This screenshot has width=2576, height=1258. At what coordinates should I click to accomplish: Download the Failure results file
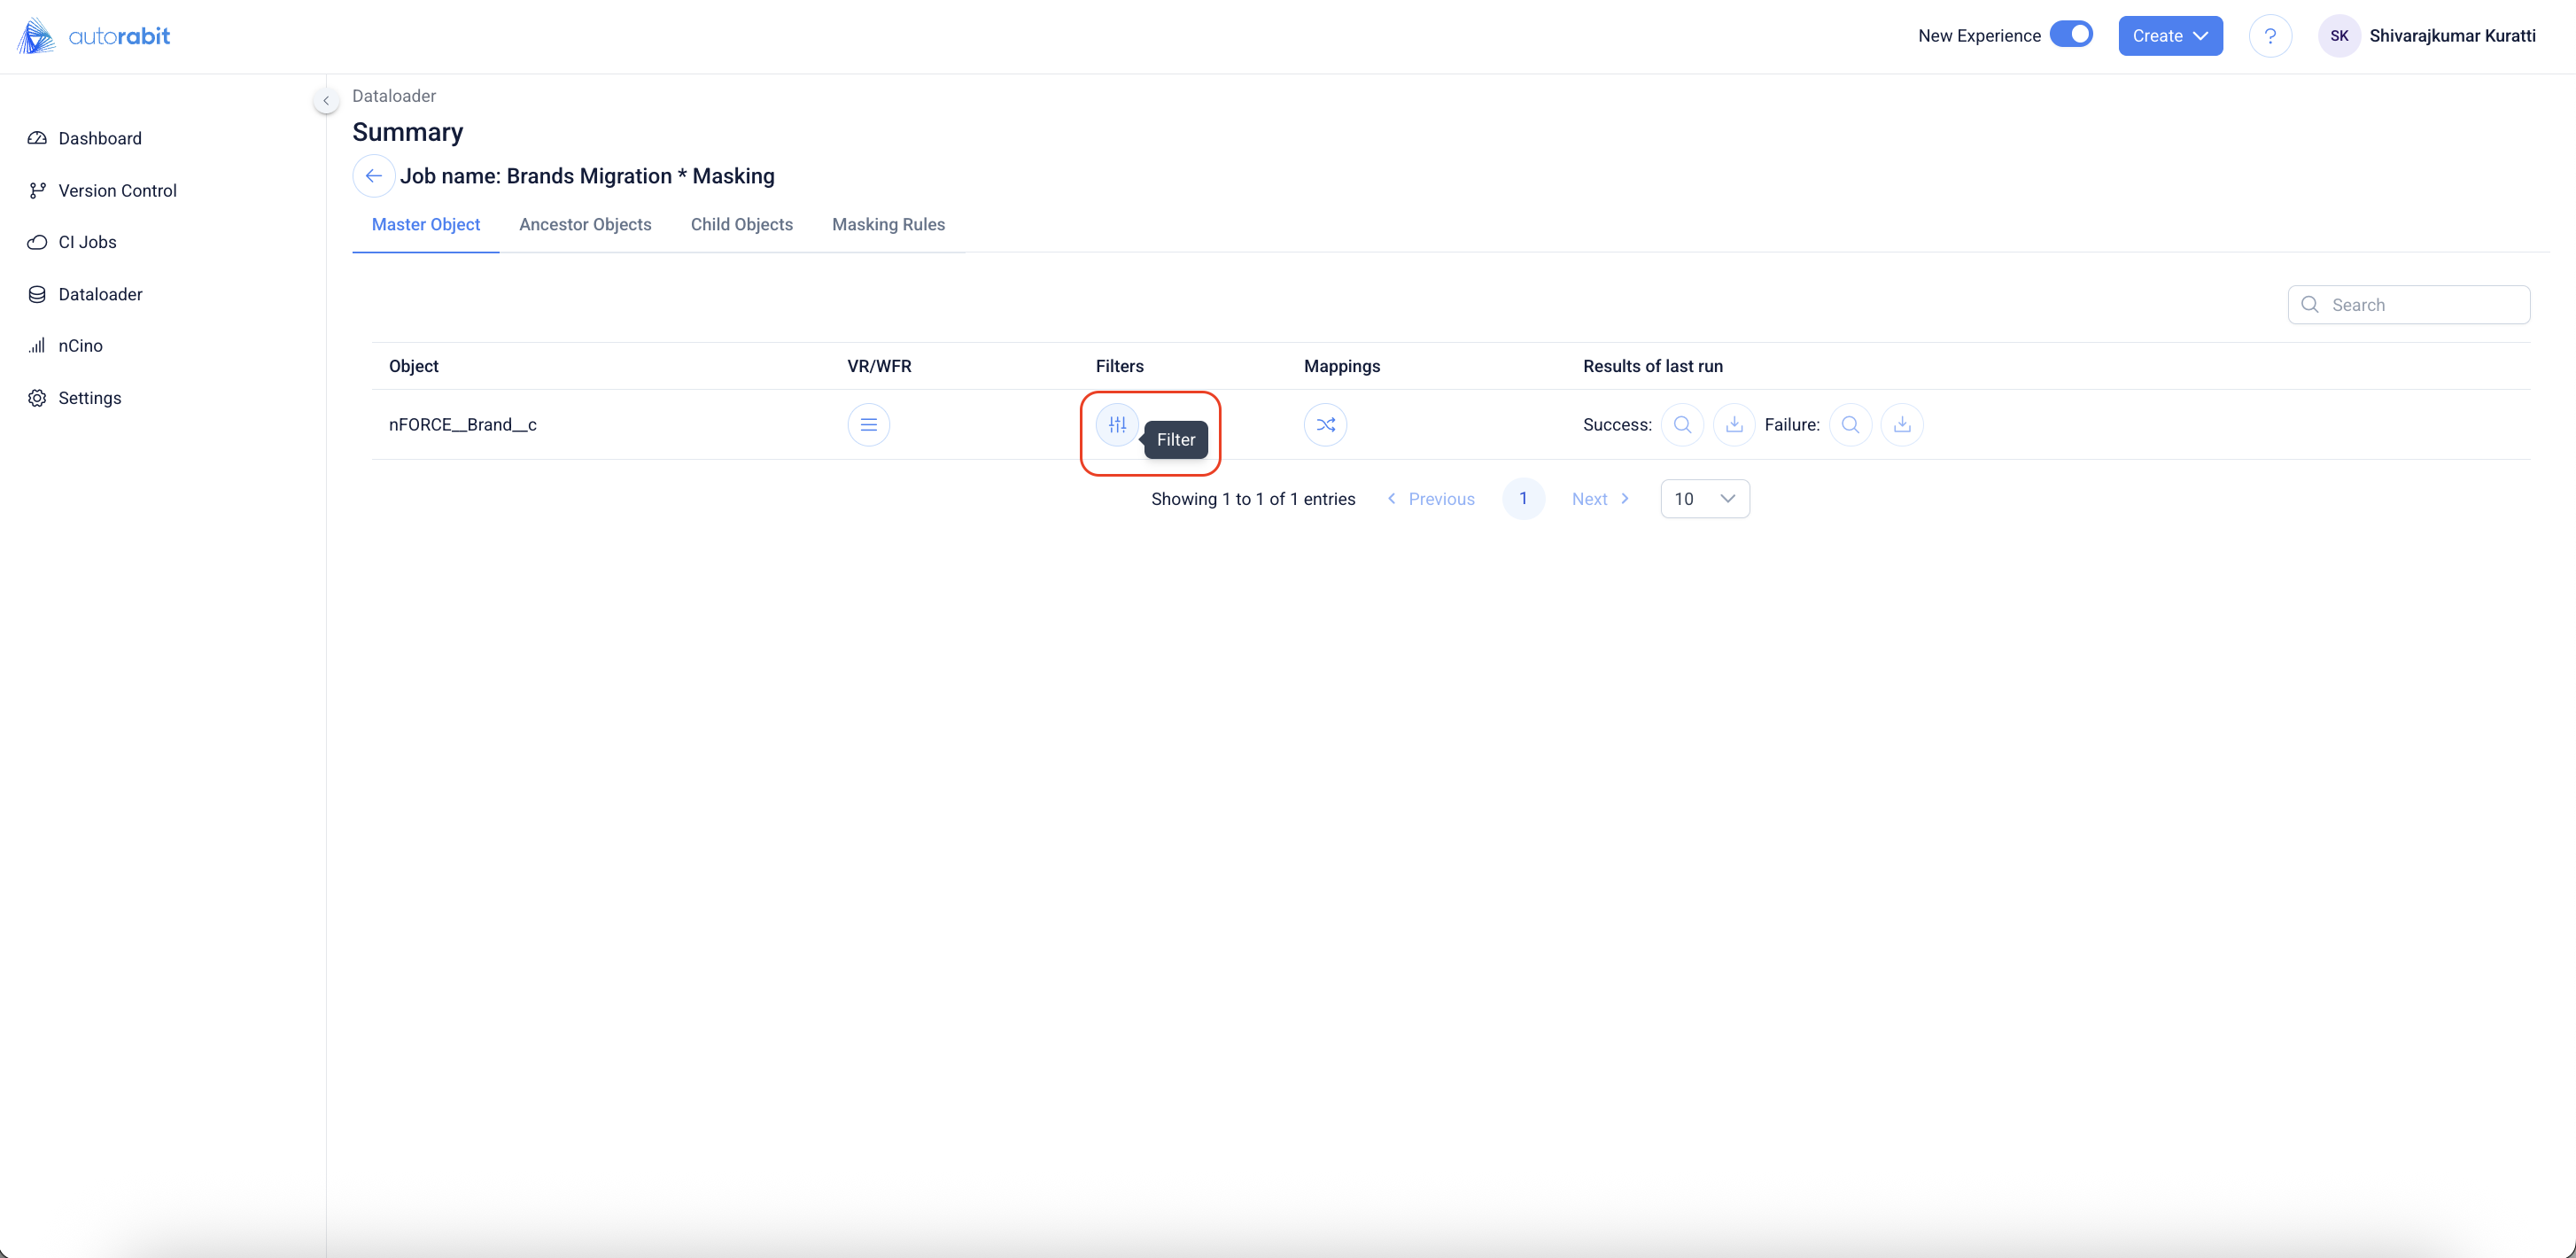(1902, 424)
